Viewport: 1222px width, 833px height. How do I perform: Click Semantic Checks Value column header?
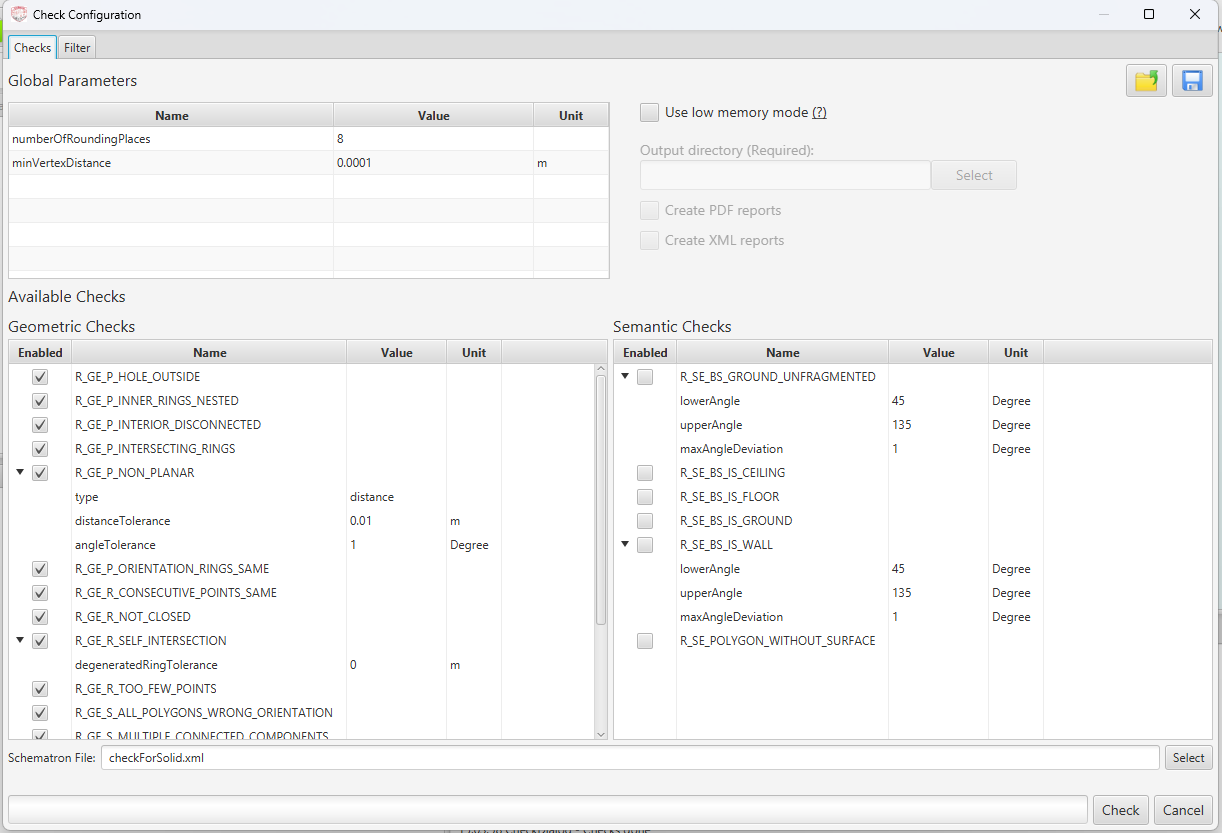point(938,352)
